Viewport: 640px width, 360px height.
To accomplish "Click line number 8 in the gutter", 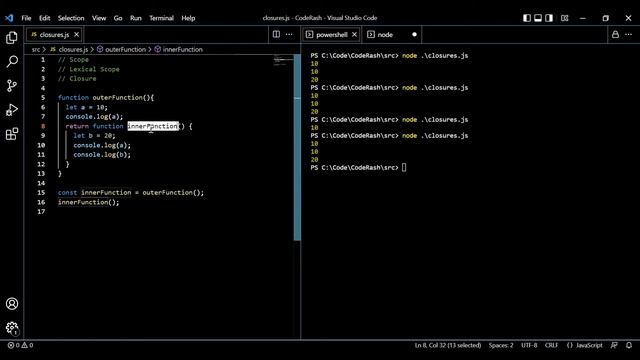I will coord(43,126).
